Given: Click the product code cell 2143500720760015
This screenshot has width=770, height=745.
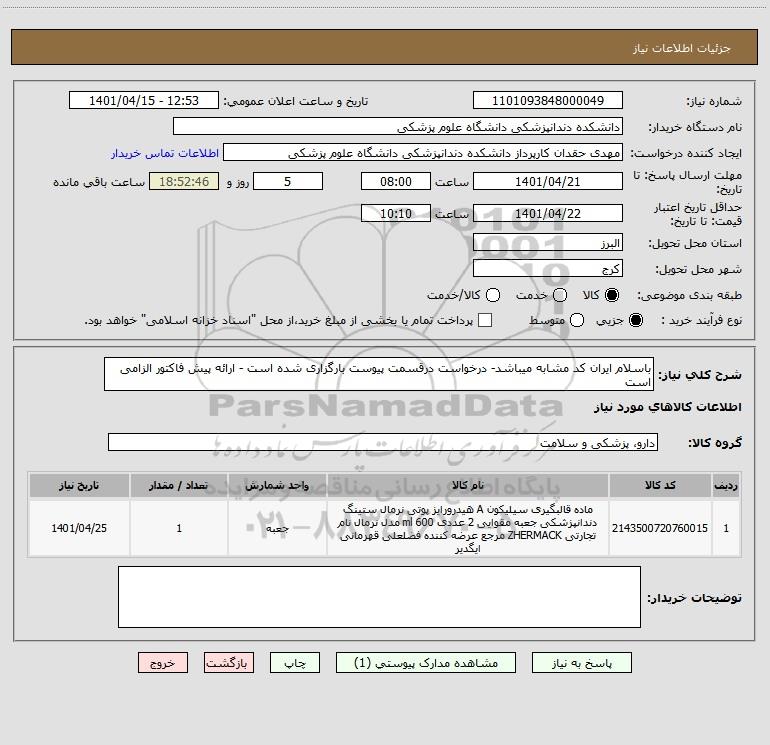Looking at the screenshot, I should (660, 528).
